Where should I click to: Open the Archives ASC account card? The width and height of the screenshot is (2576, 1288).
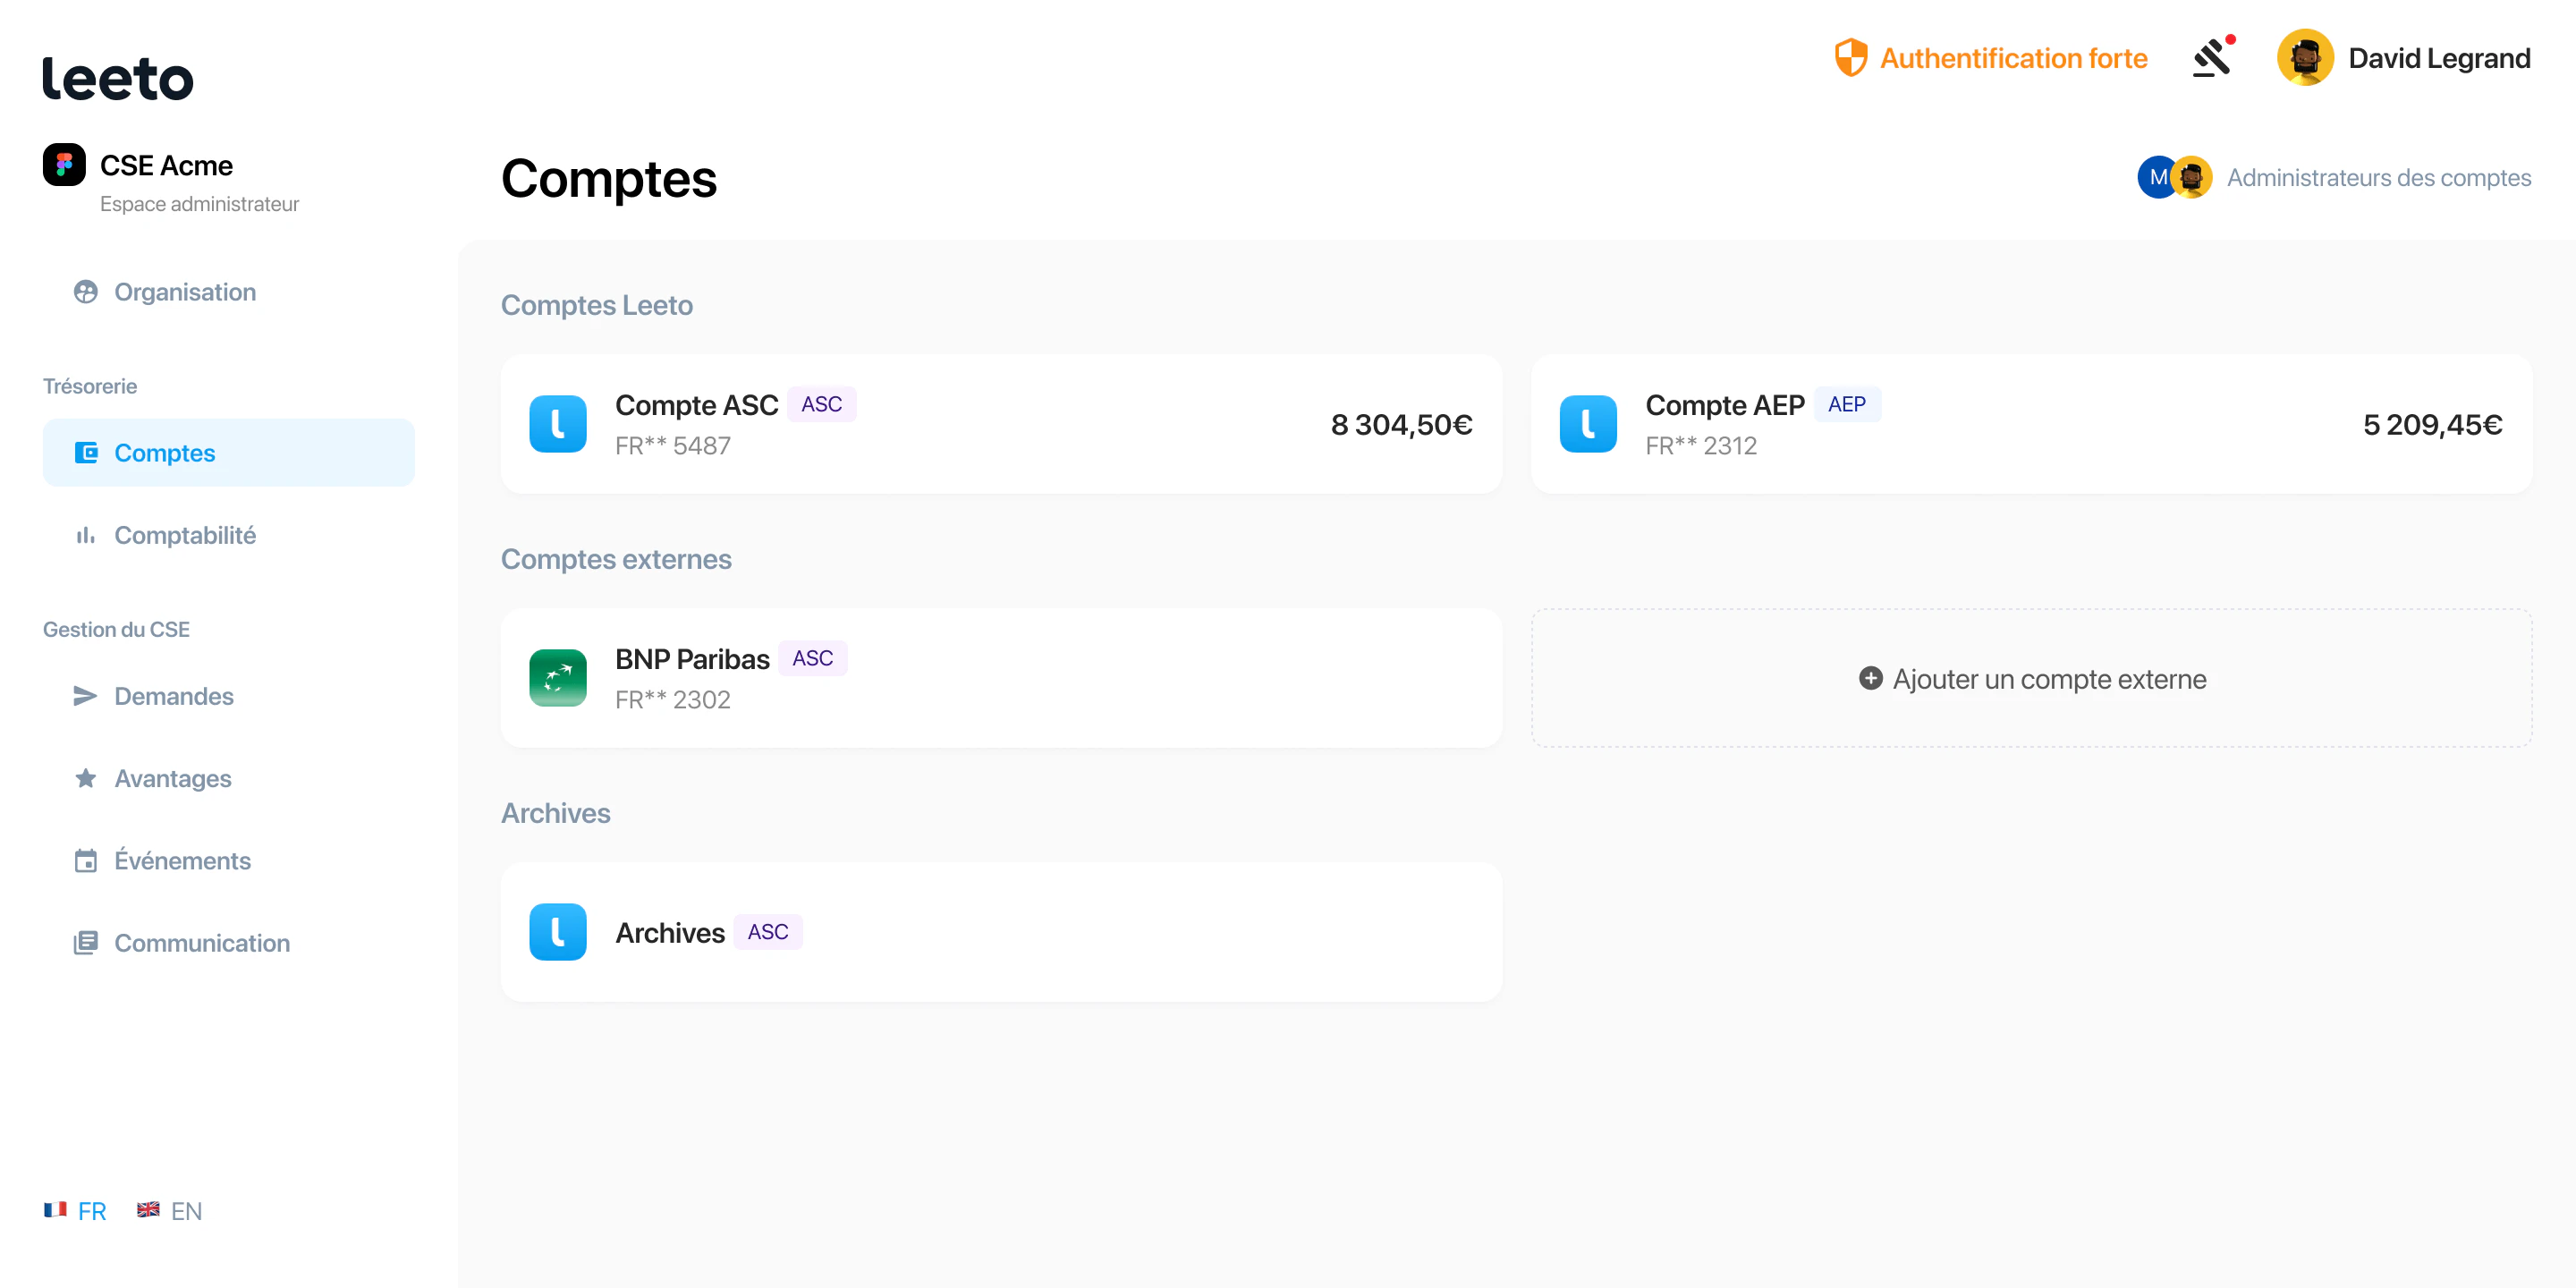click(1001, 932)
